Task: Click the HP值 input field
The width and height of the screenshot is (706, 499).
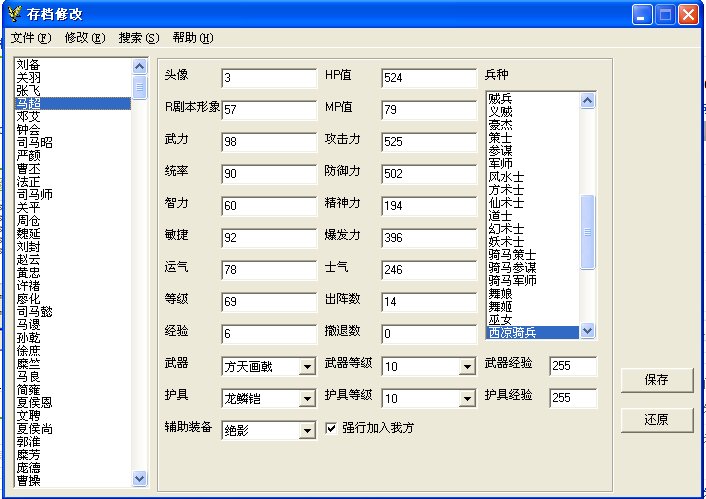Action: 429,78
